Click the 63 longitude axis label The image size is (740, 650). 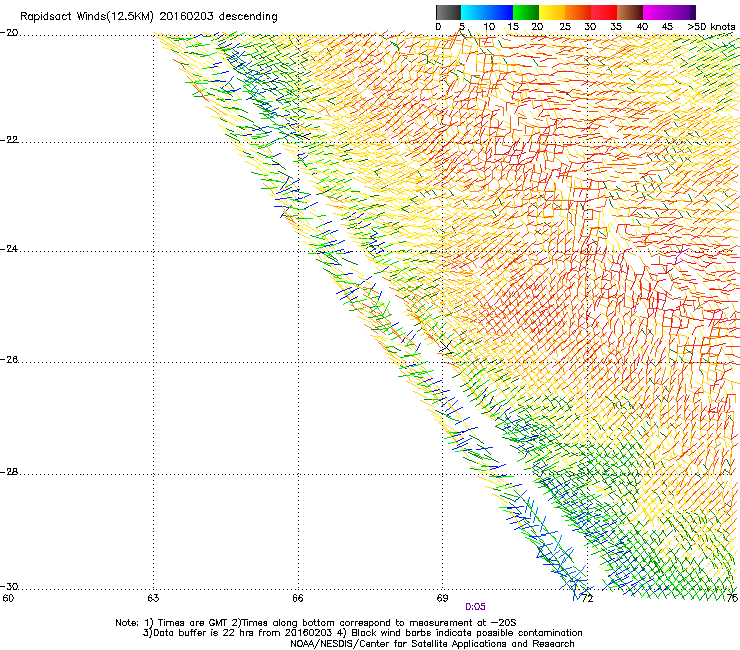click(153, 598)
